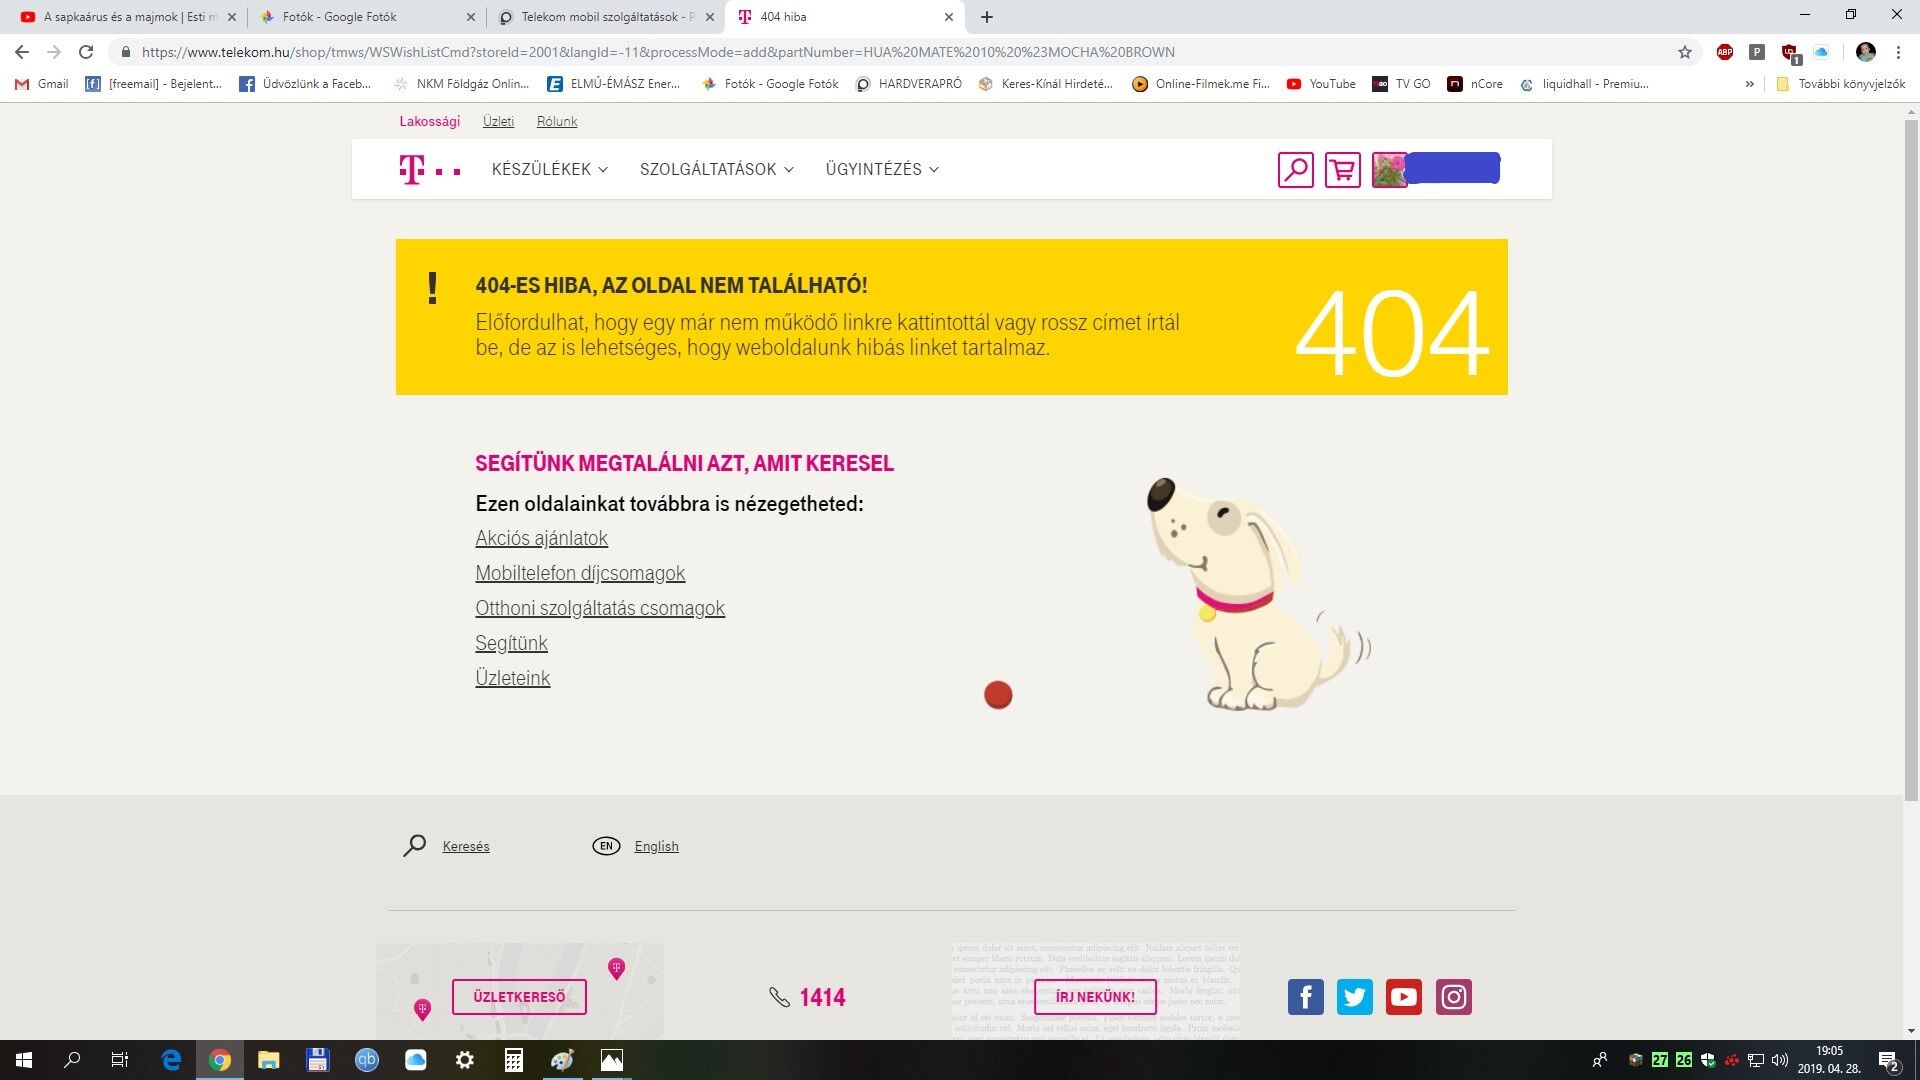Open the site search magnifier icon

pyautogui.click(x=1295, y=169)
